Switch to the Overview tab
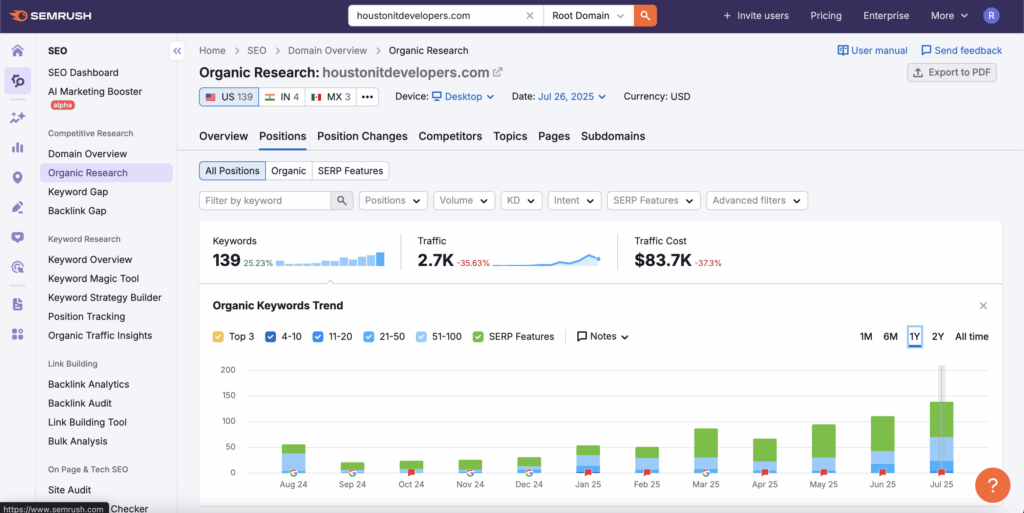Image resolution: width=1024 pixels, height=513 pixels. (x=223, y=136)
